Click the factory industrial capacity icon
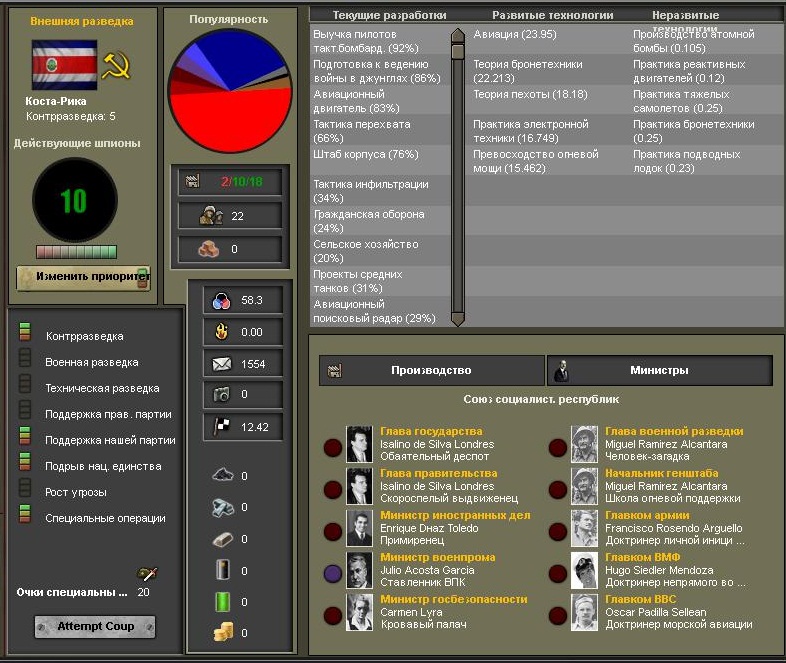 click(x=192, y=181)
